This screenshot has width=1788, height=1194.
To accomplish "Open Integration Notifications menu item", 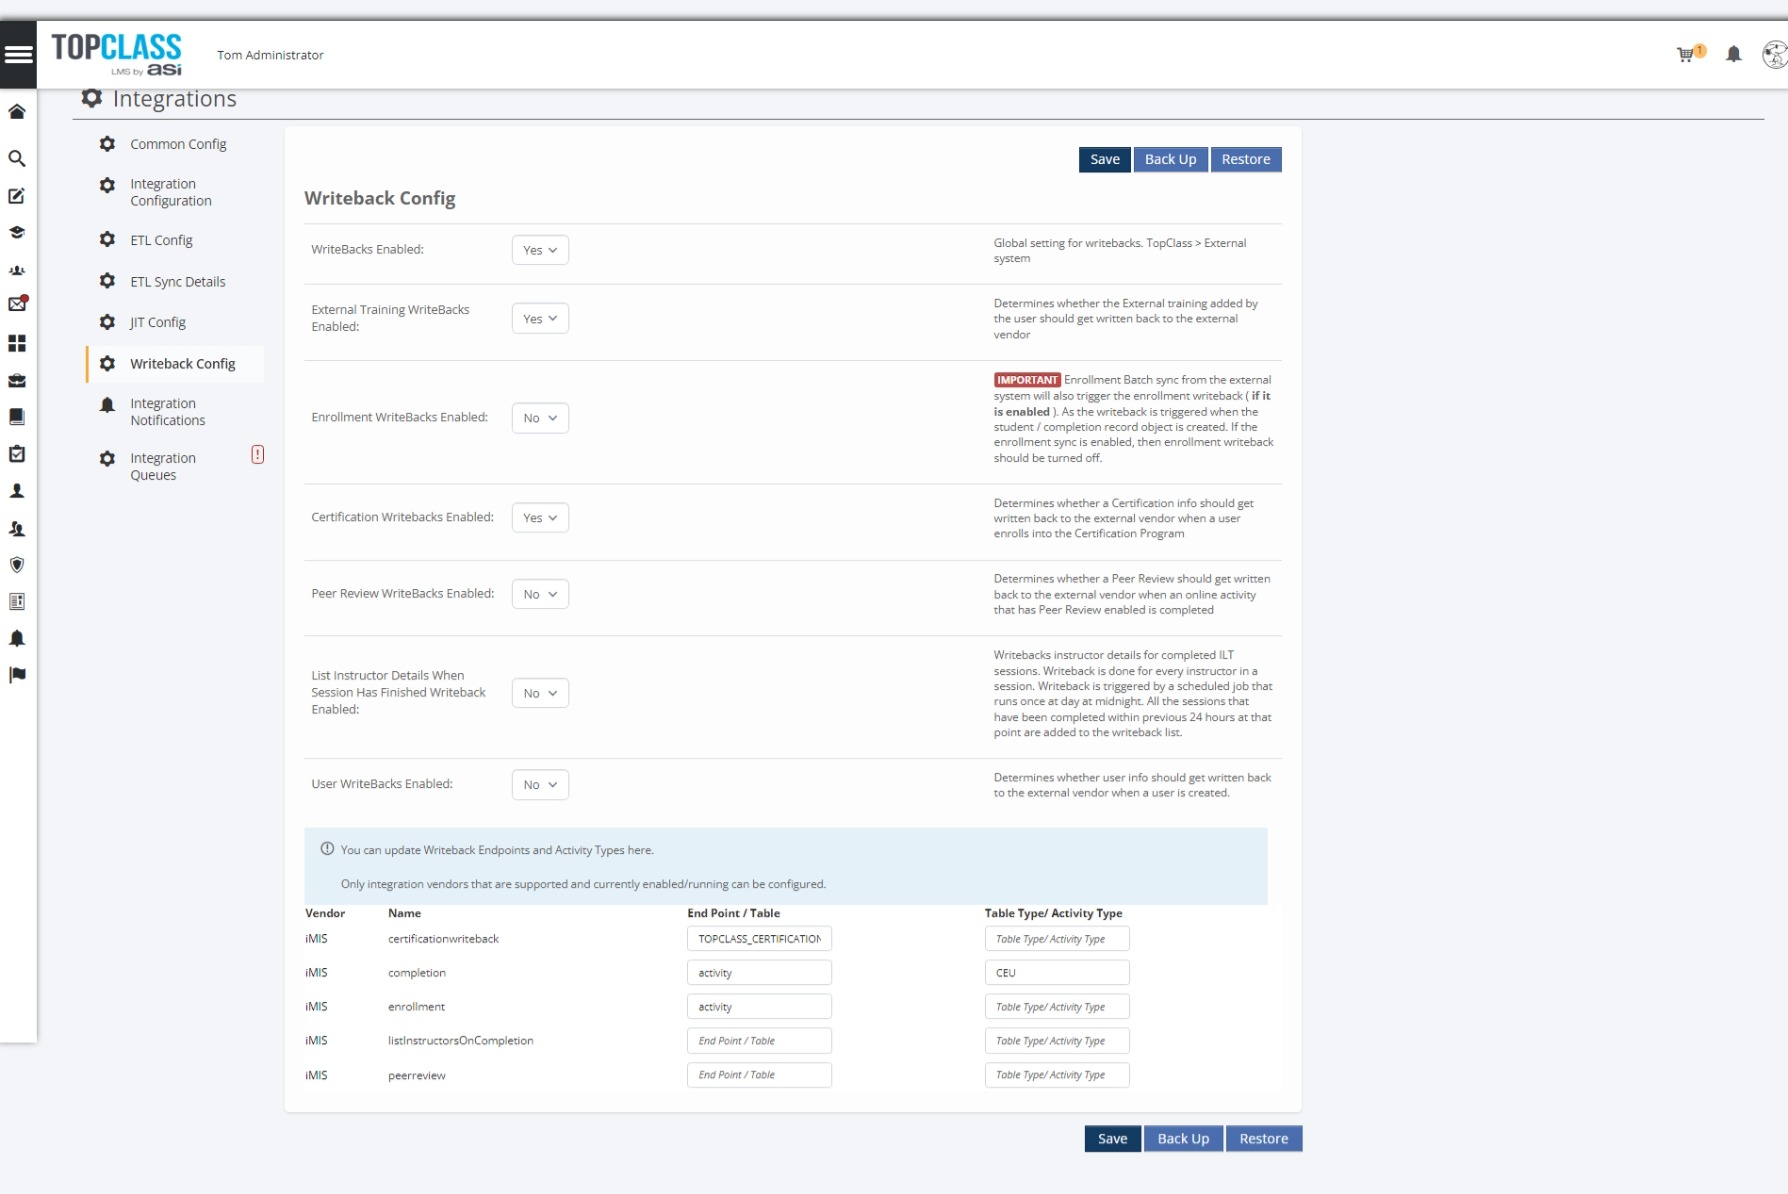I will 167,412.
